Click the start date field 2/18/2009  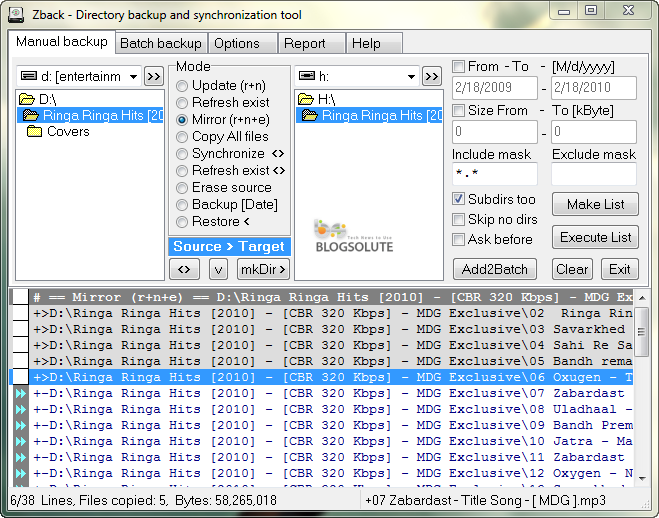tap(495, 88)
